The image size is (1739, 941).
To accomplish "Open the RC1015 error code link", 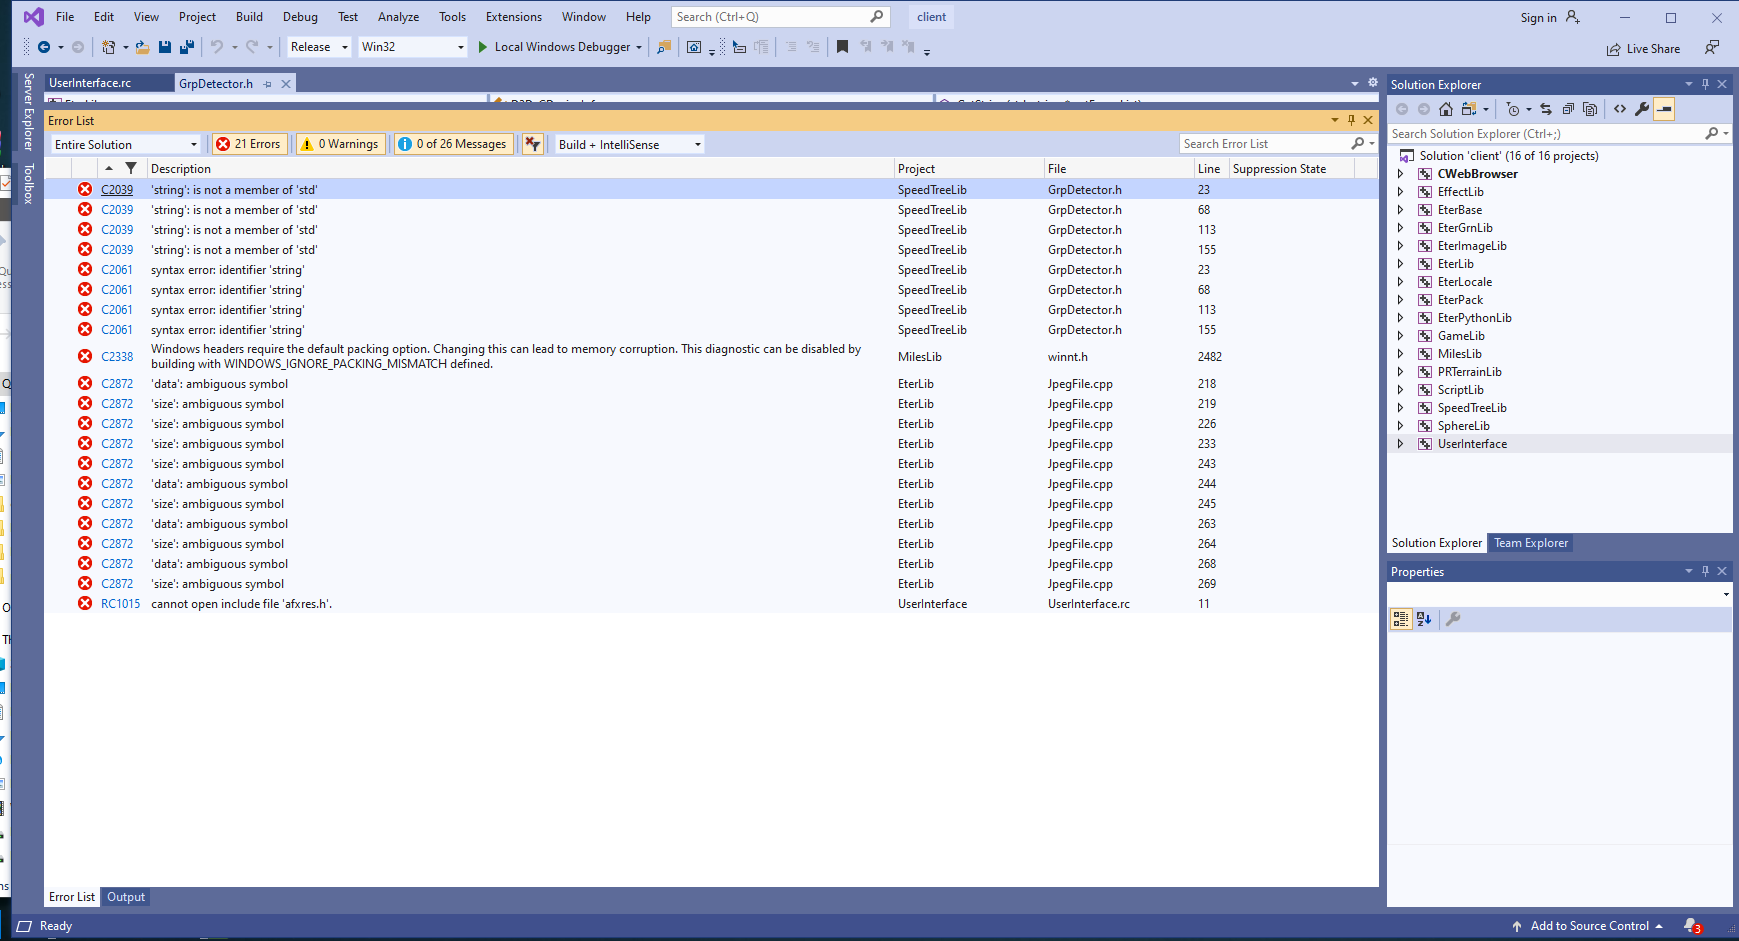I will coord(121,604).
